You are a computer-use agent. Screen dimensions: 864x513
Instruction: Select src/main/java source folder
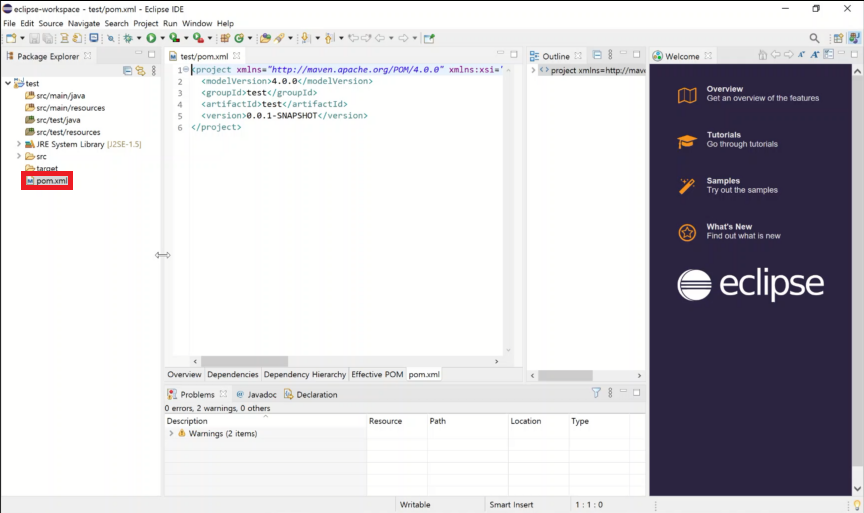[55, 95]
